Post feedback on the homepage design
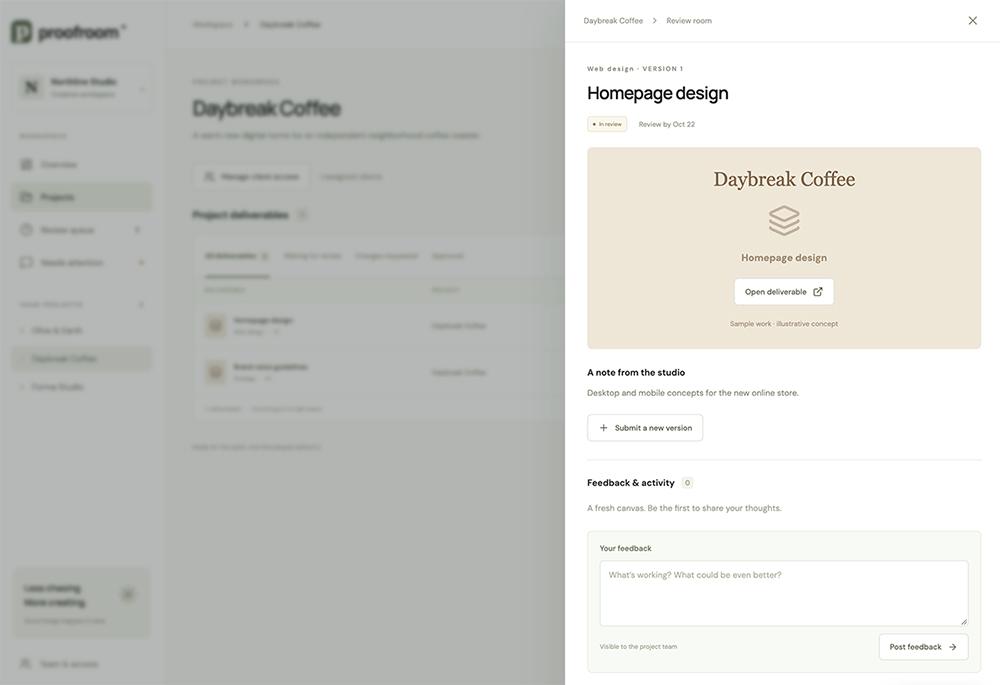1000x685 pixels. tap(923, 647)
